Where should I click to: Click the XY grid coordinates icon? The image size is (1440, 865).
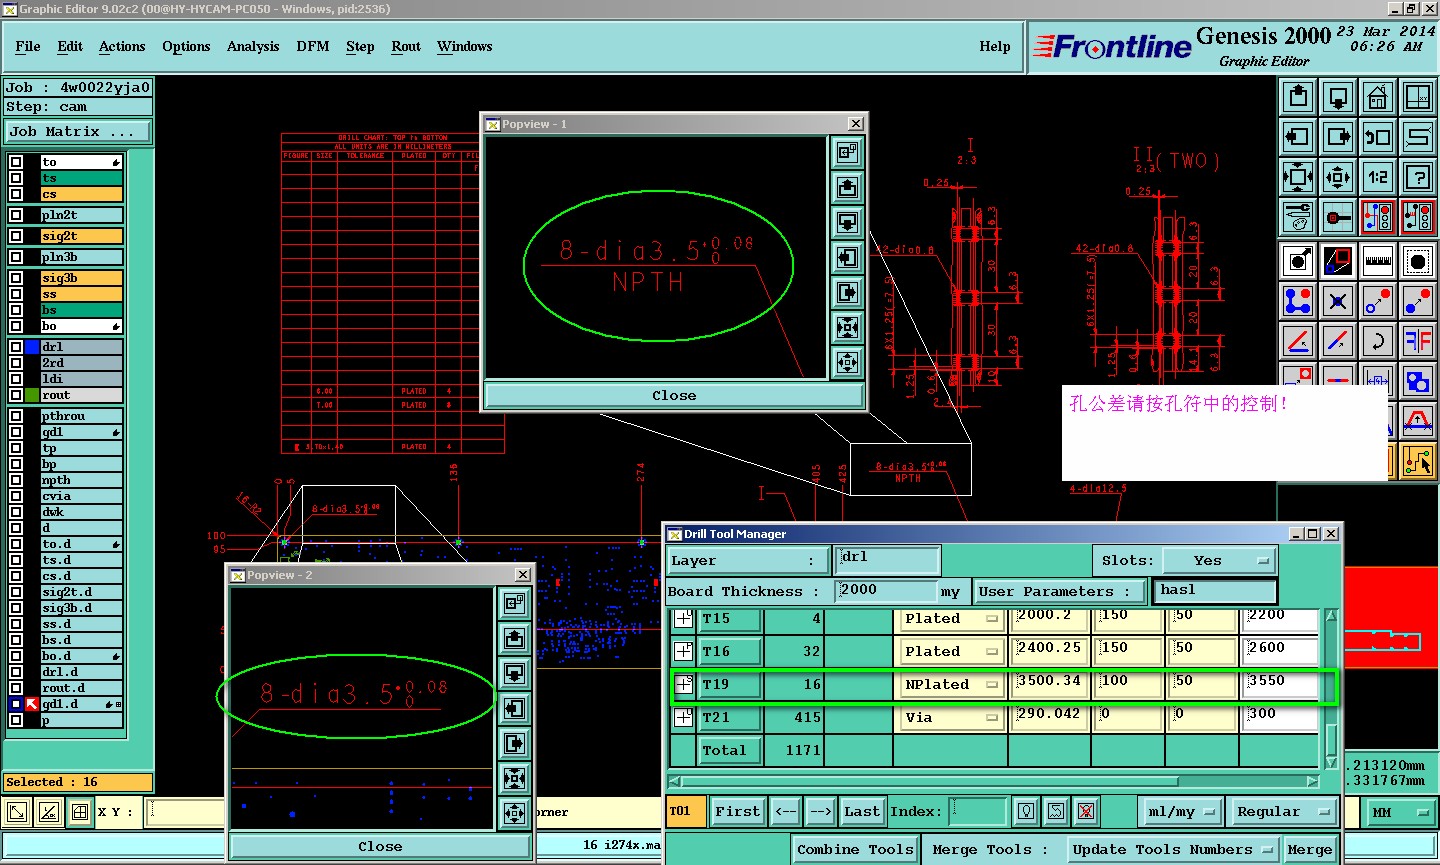pyautogui.click(x=1418, y=97)
